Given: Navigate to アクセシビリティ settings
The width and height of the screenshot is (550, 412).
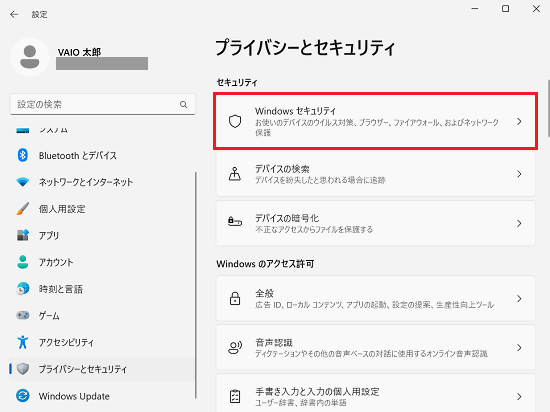Looking at the screenshot, I should click(102, 342).
